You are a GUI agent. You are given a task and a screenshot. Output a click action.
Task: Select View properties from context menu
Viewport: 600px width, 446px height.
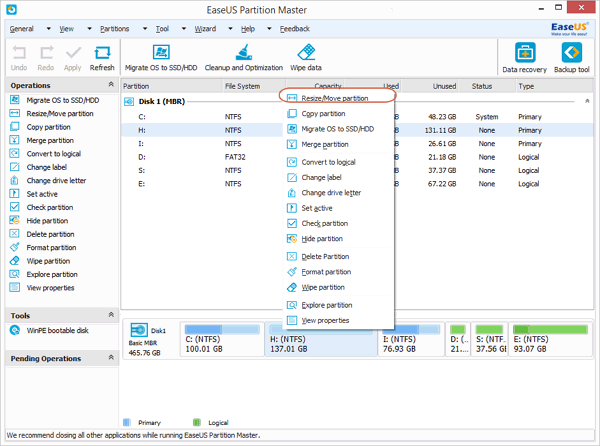coord(338,320)
